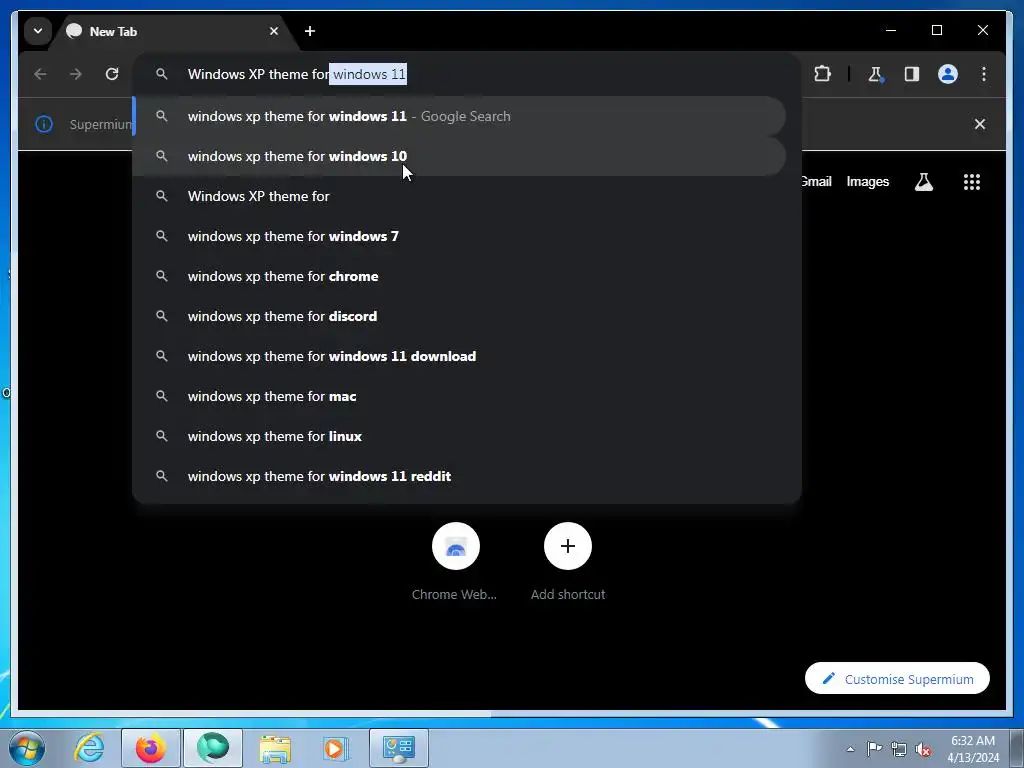This screenshot has width=1024, height=768.
Task: Open the three-dot browser menu
Action: point(984,74)
